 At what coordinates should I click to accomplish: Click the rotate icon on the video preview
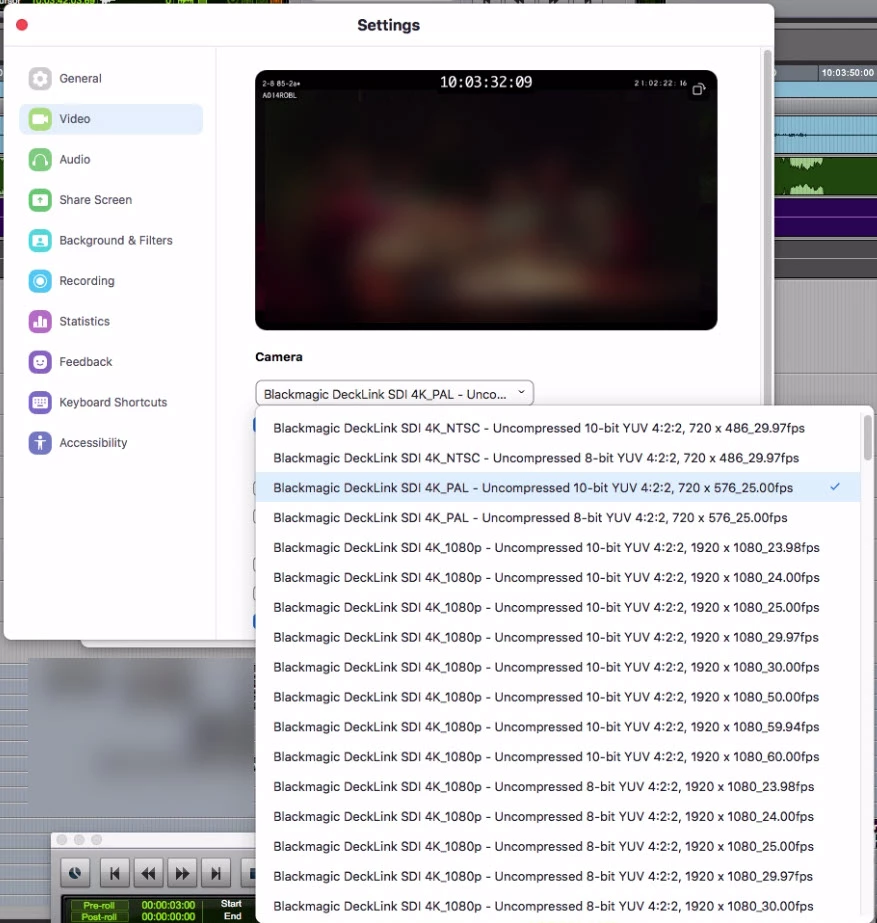click(698, 89)
